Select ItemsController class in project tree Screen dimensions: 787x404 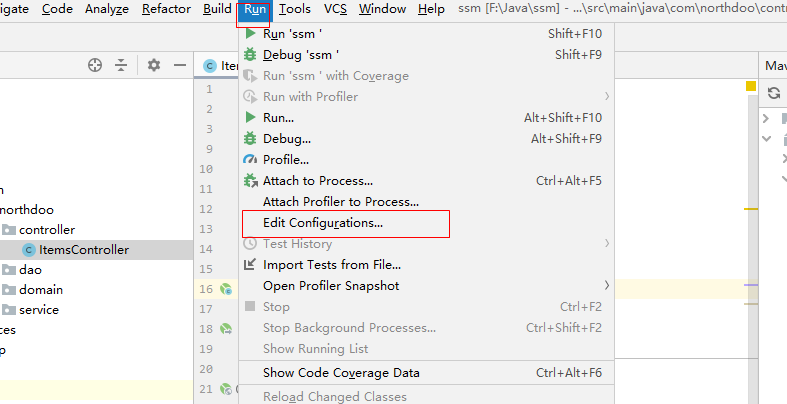[83, 249]
